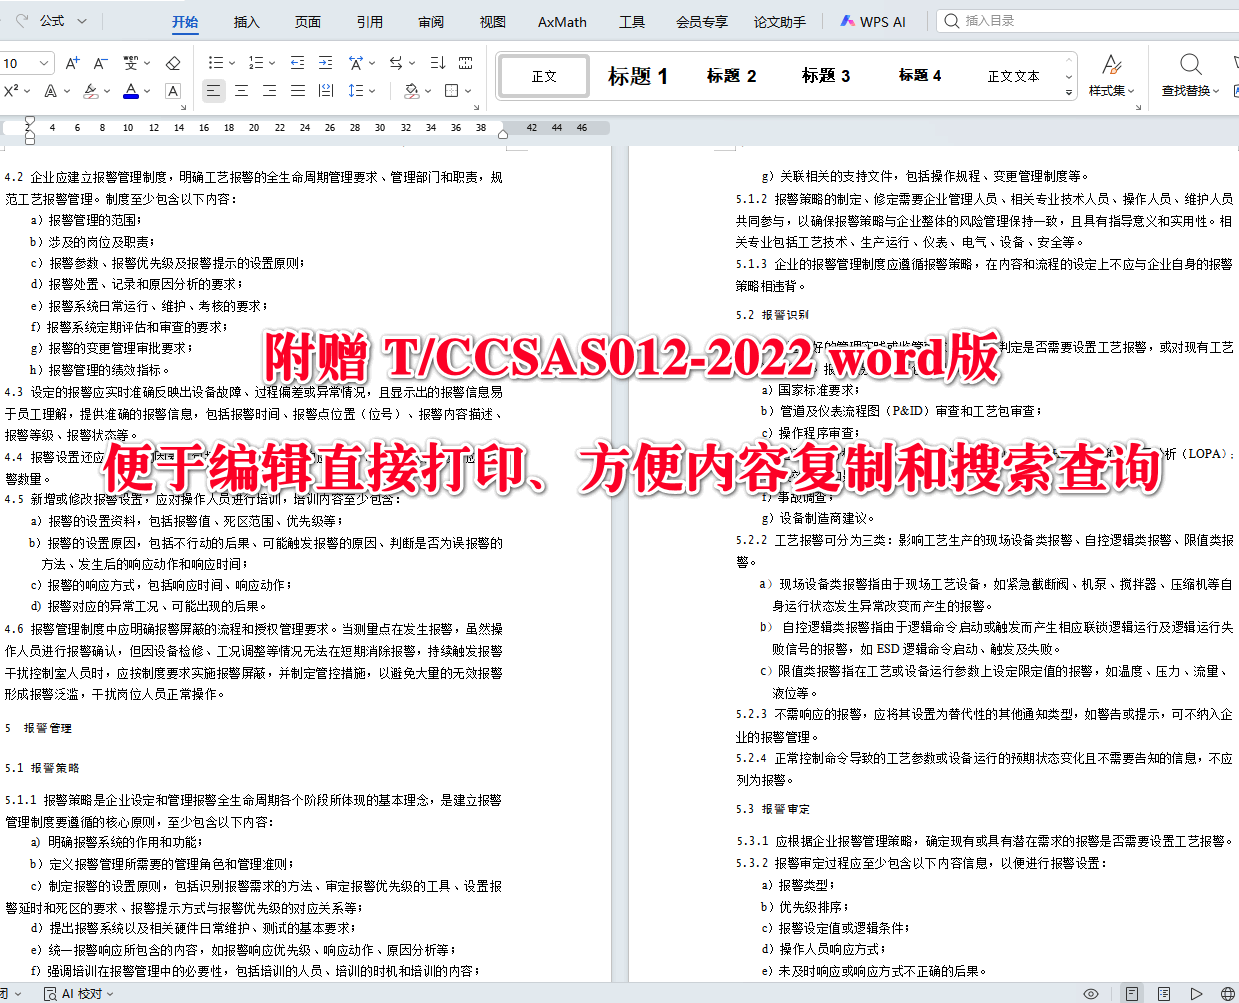The width and height of the screenshot is (1239, 1003).
Task: Sort text with the A-Z sort icon
Action: [437, 63]
